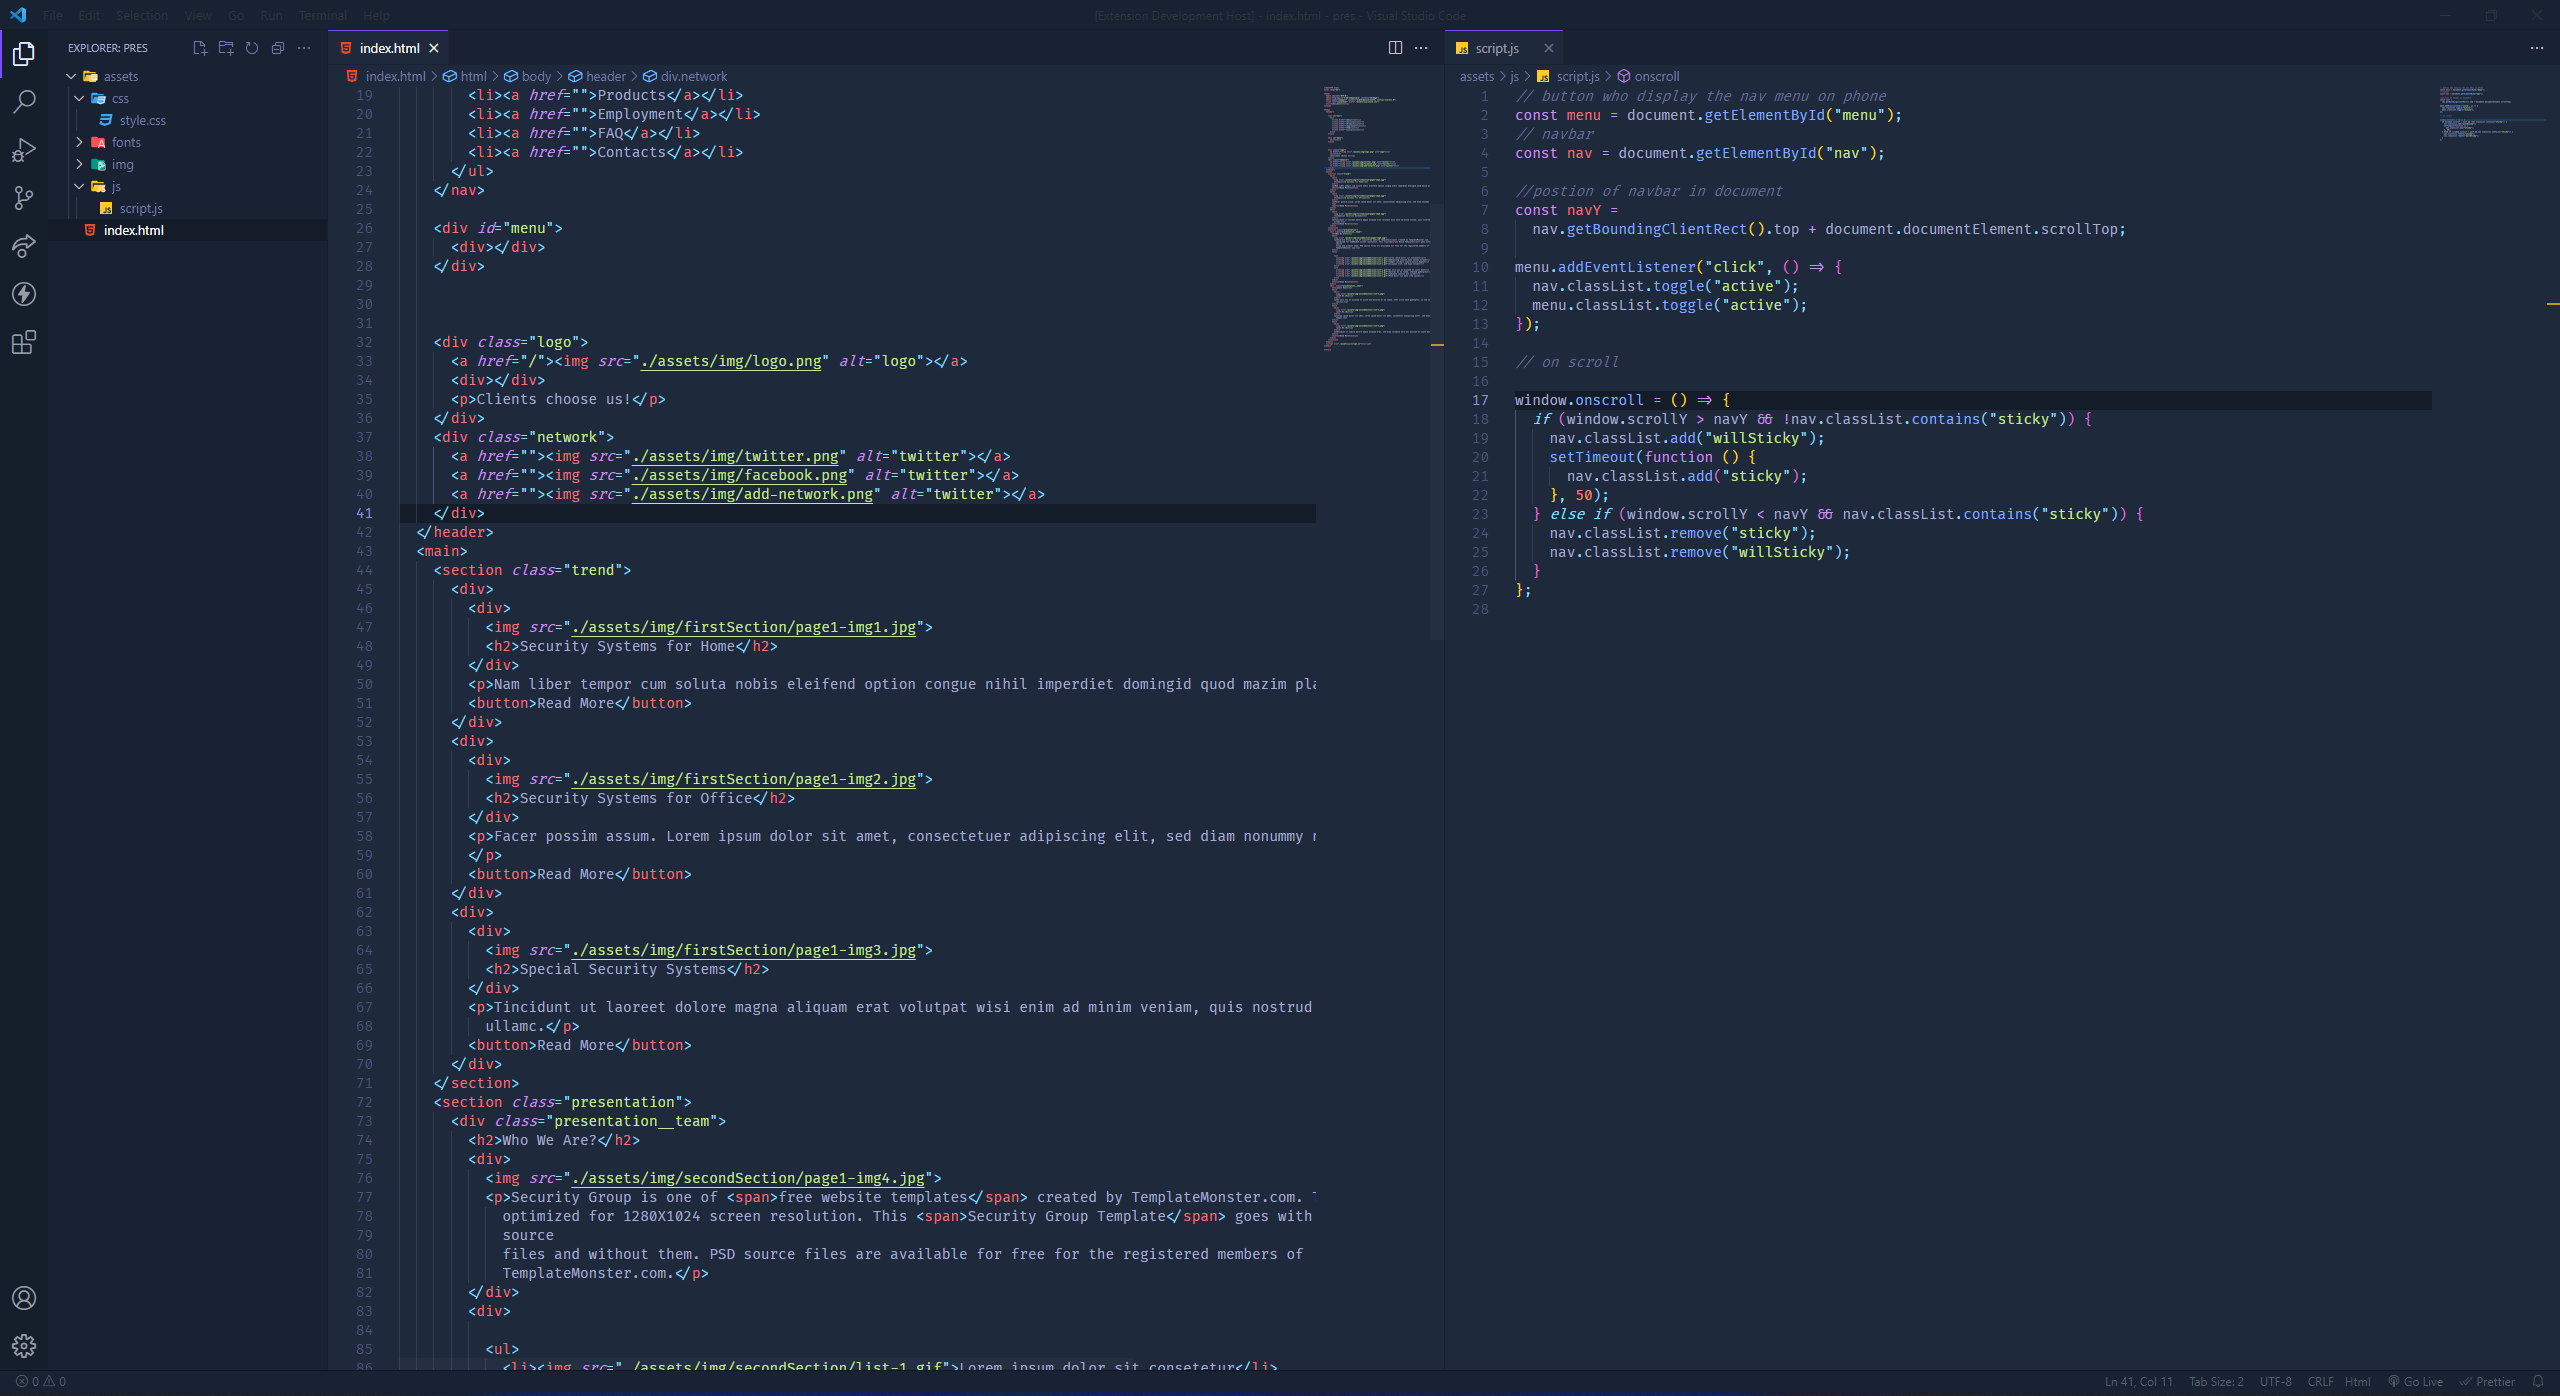Collapse the css folder
Image resolution: width=2560 pixels, height=1396 pixels.
pyautogui.click(x=120, y=98)
